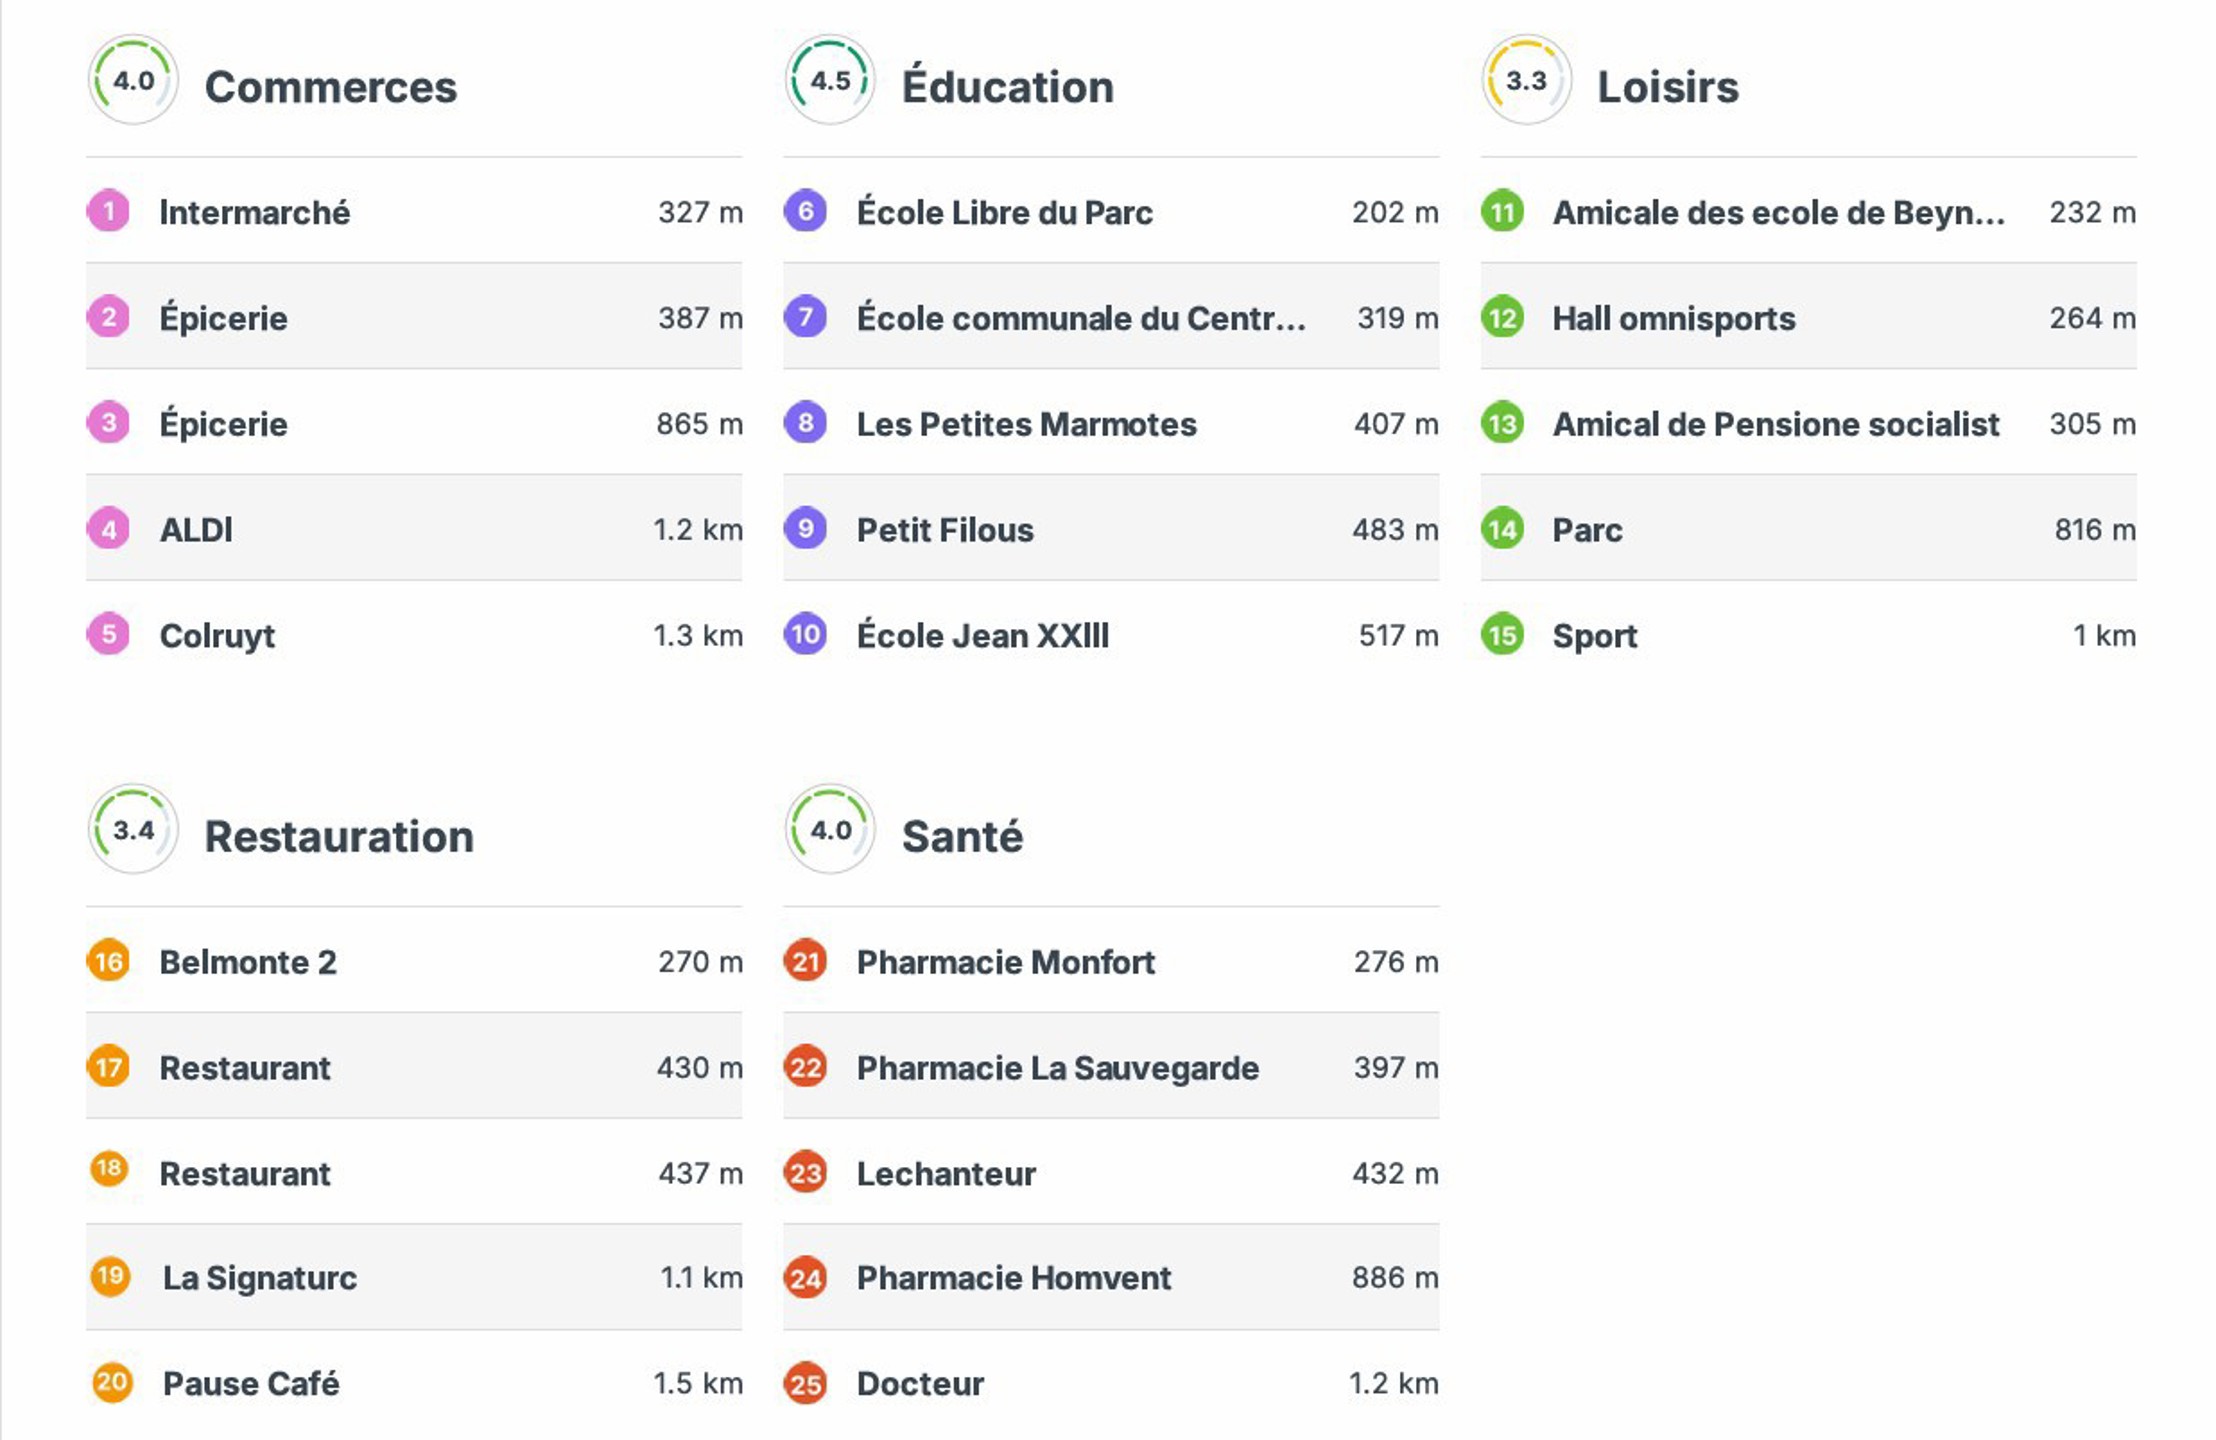Open the Hall omnisports entry
This screenshot has height=1440, width=2216.
tap(1673, 319)
